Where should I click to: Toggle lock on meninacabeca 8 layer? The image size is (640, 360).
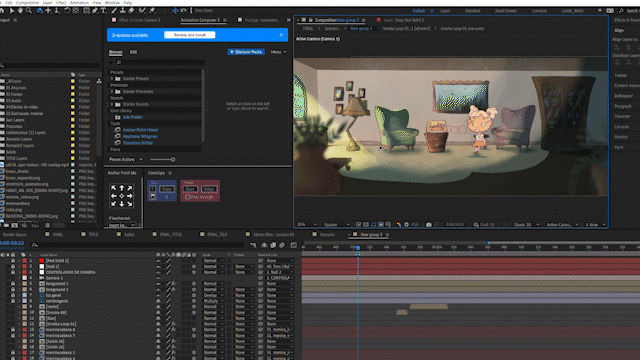[x=13, y=329]
